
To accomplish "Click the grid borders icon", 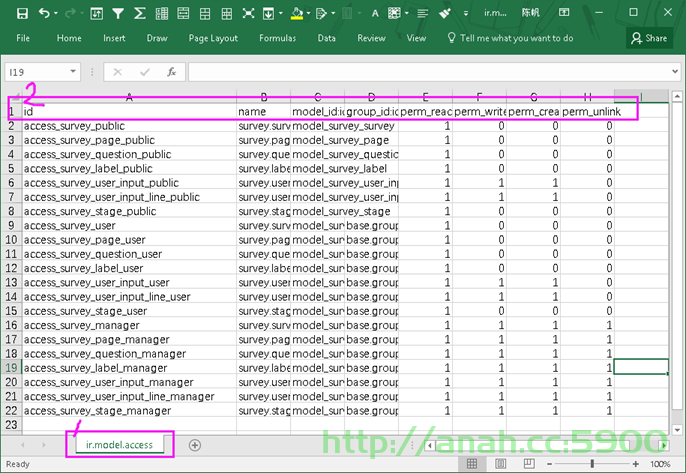I will 227,14.
